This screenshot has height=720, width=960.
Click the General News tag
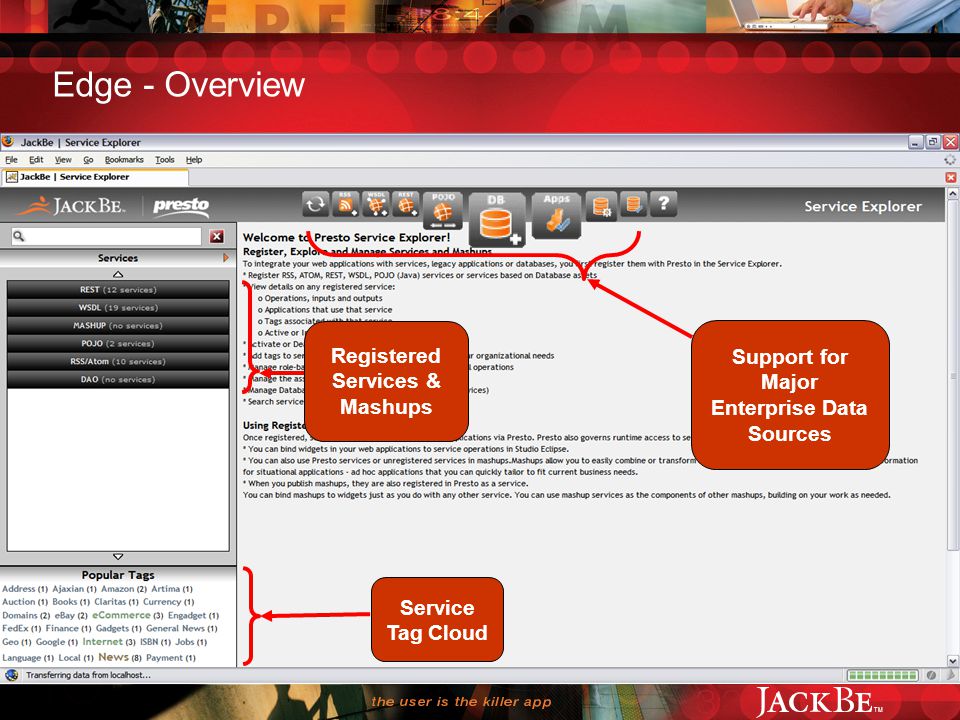(x=175, y=628)
